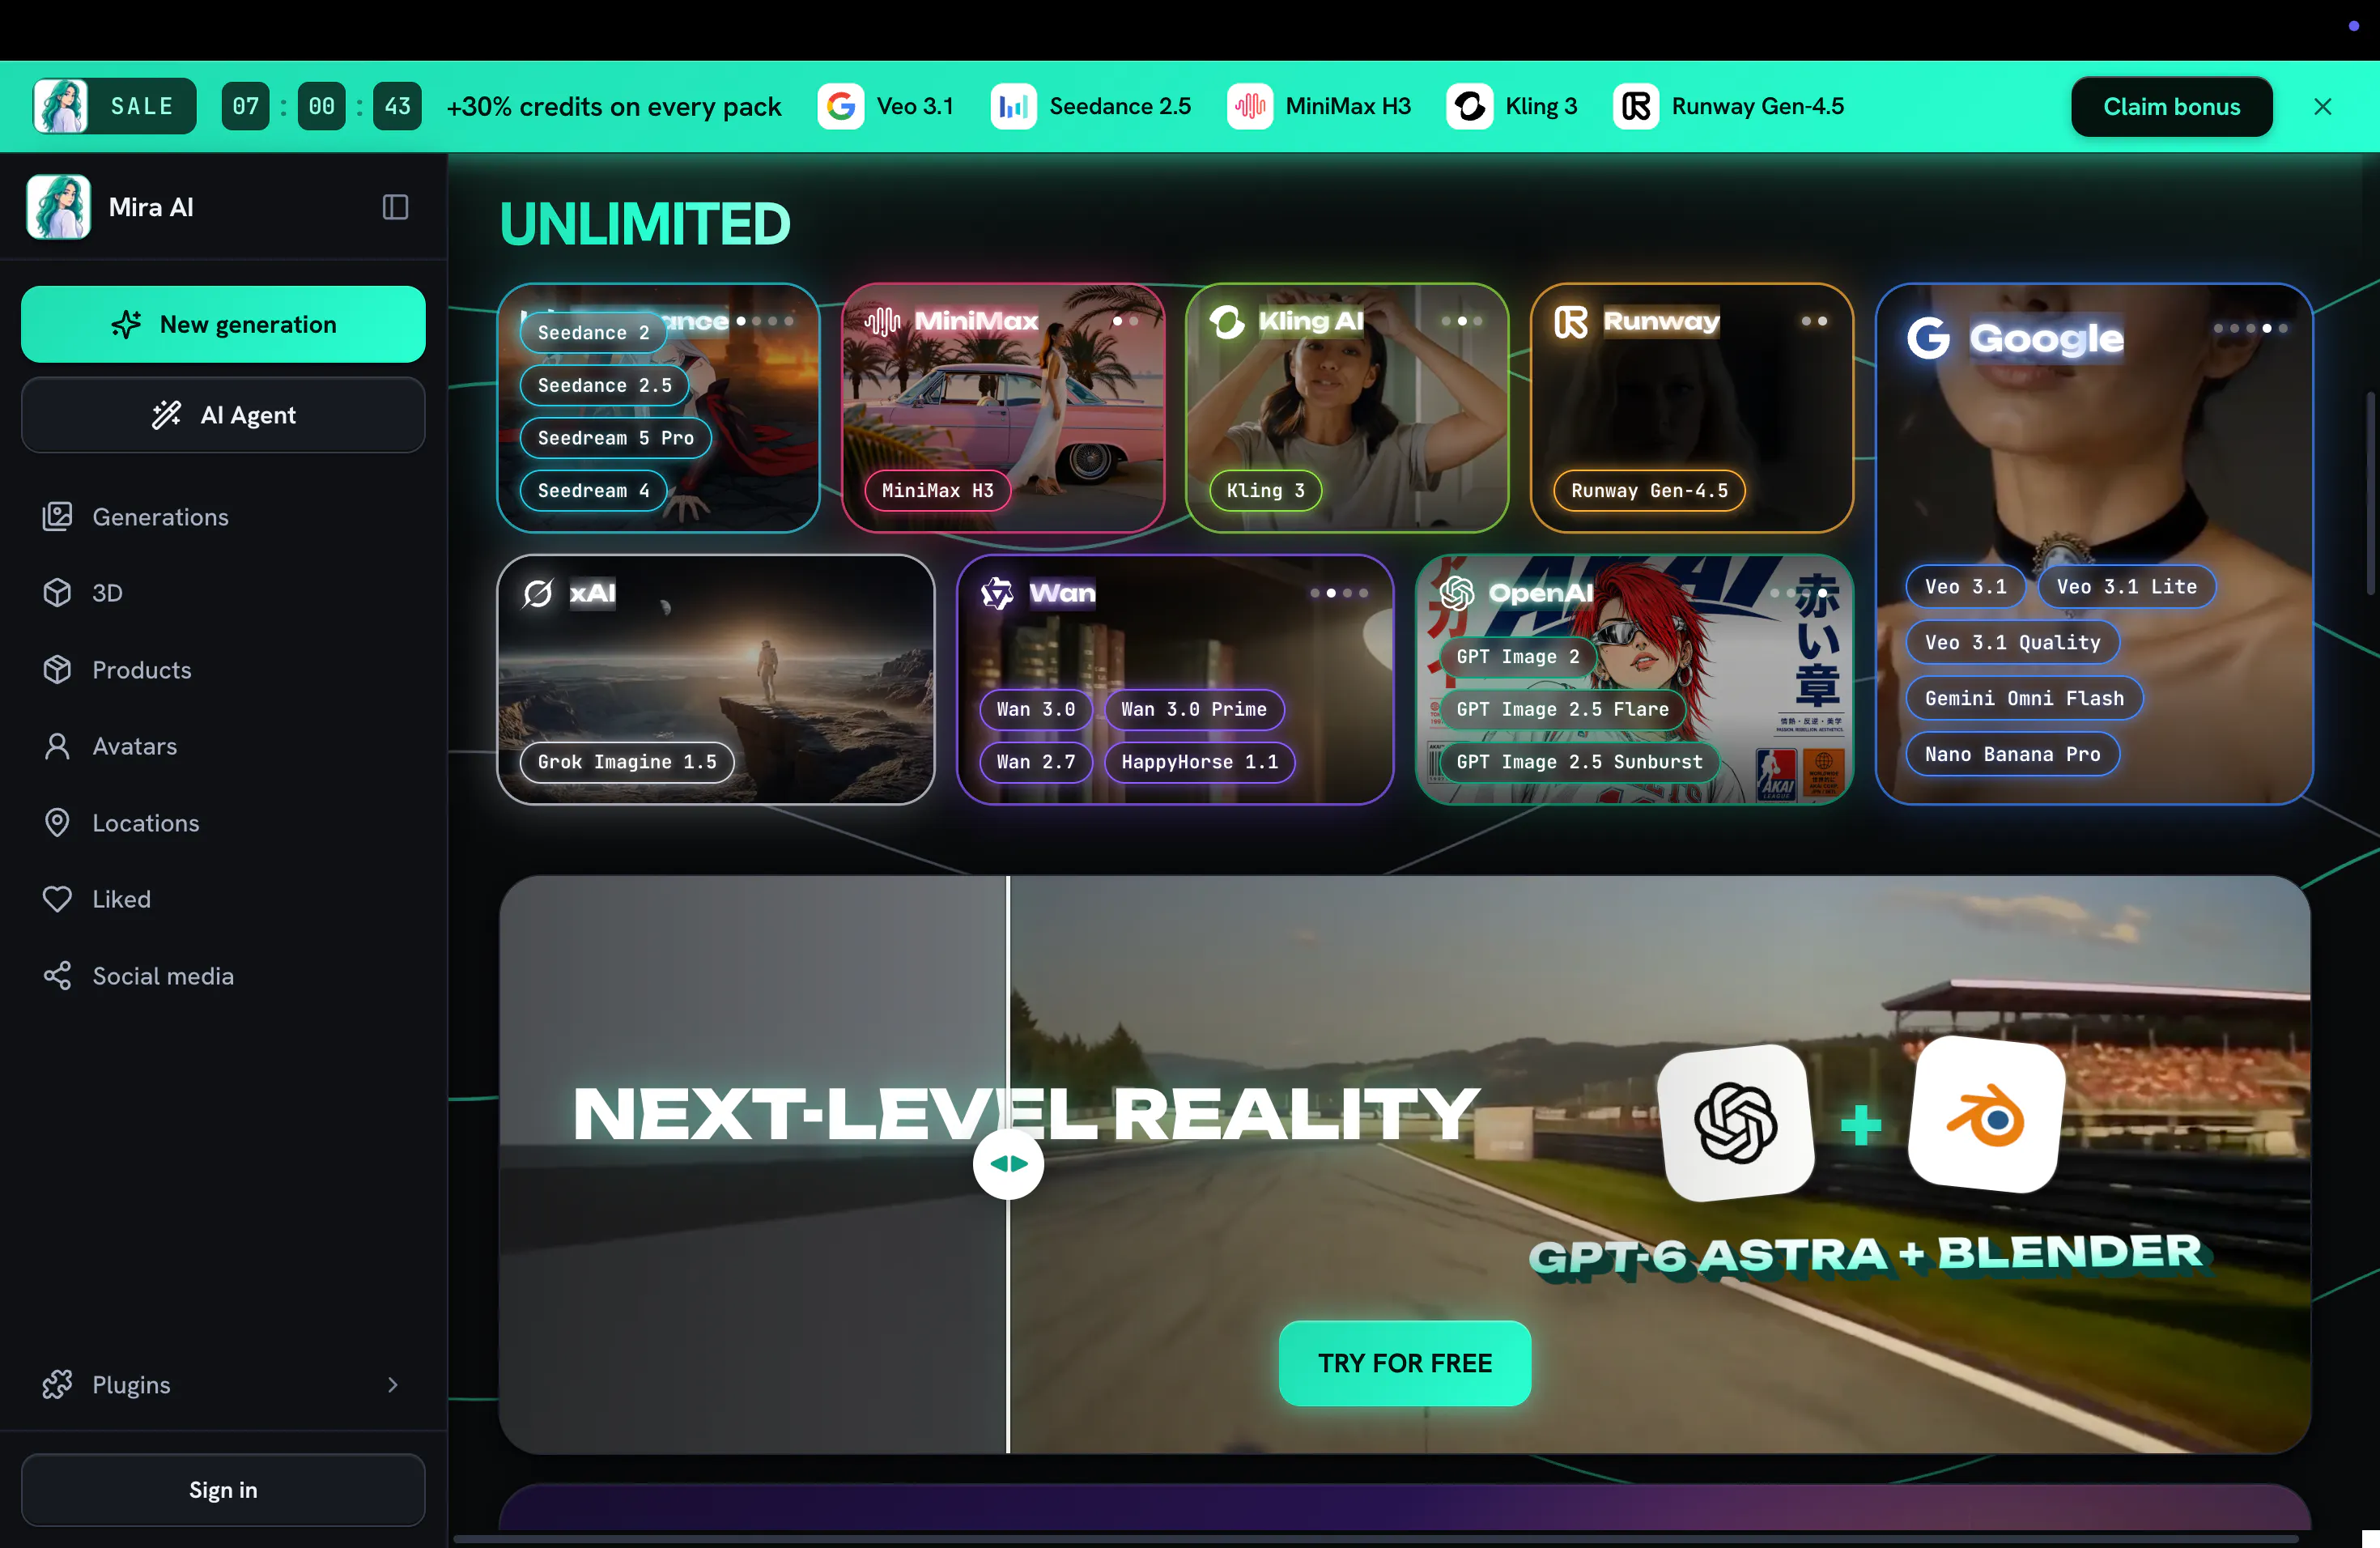
Task: Open the 3D section
Action: (x=223, y=592)
